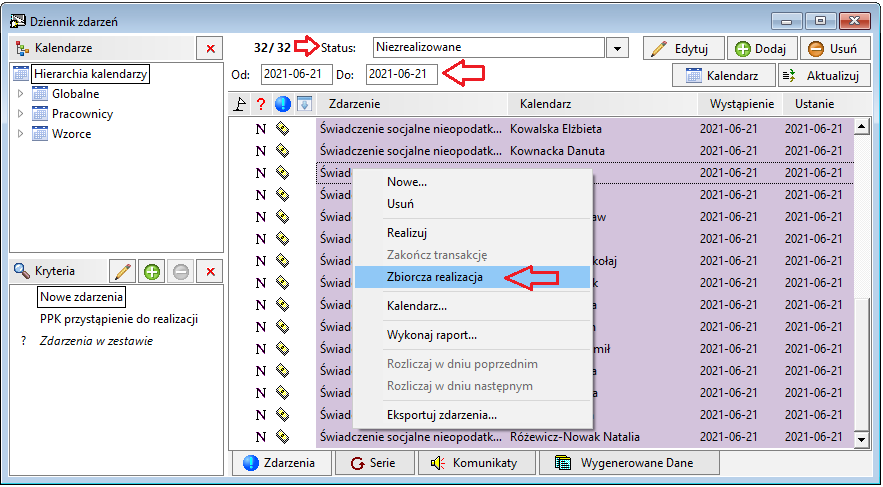Switch to the Komunikaty tab
The image size is (883, 487).
click(x=475, y=463)
